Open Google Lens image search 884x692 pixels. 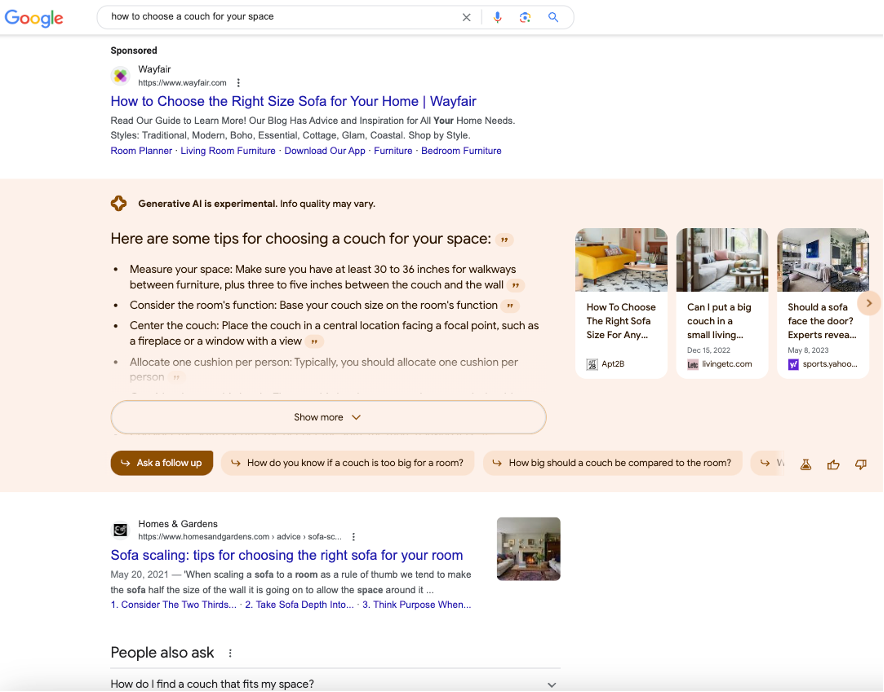tap(525, 17)
